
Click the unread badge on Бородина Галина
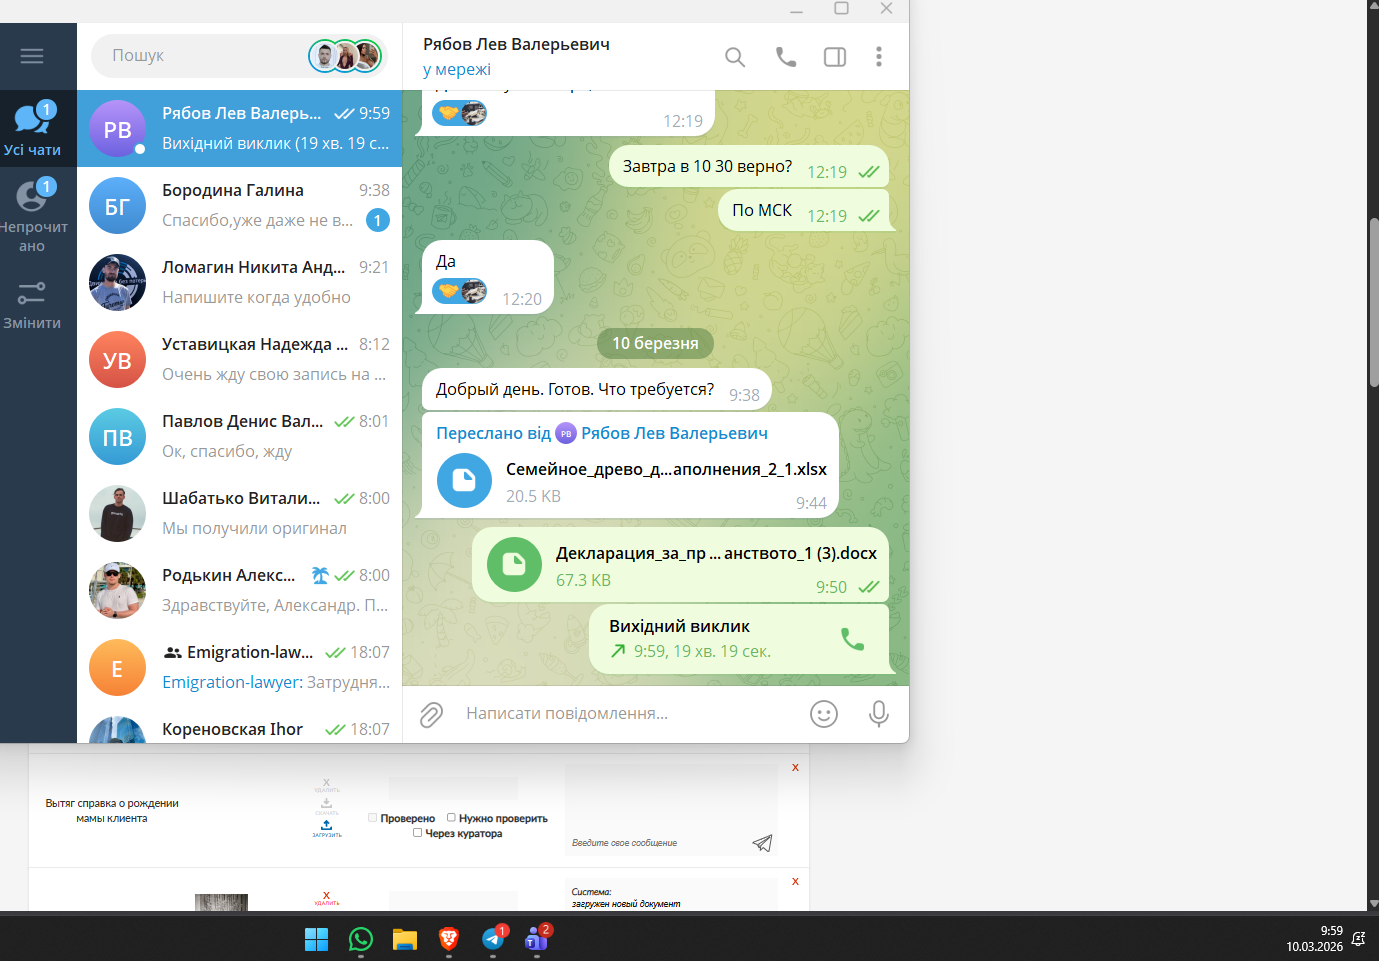[377, 220]
